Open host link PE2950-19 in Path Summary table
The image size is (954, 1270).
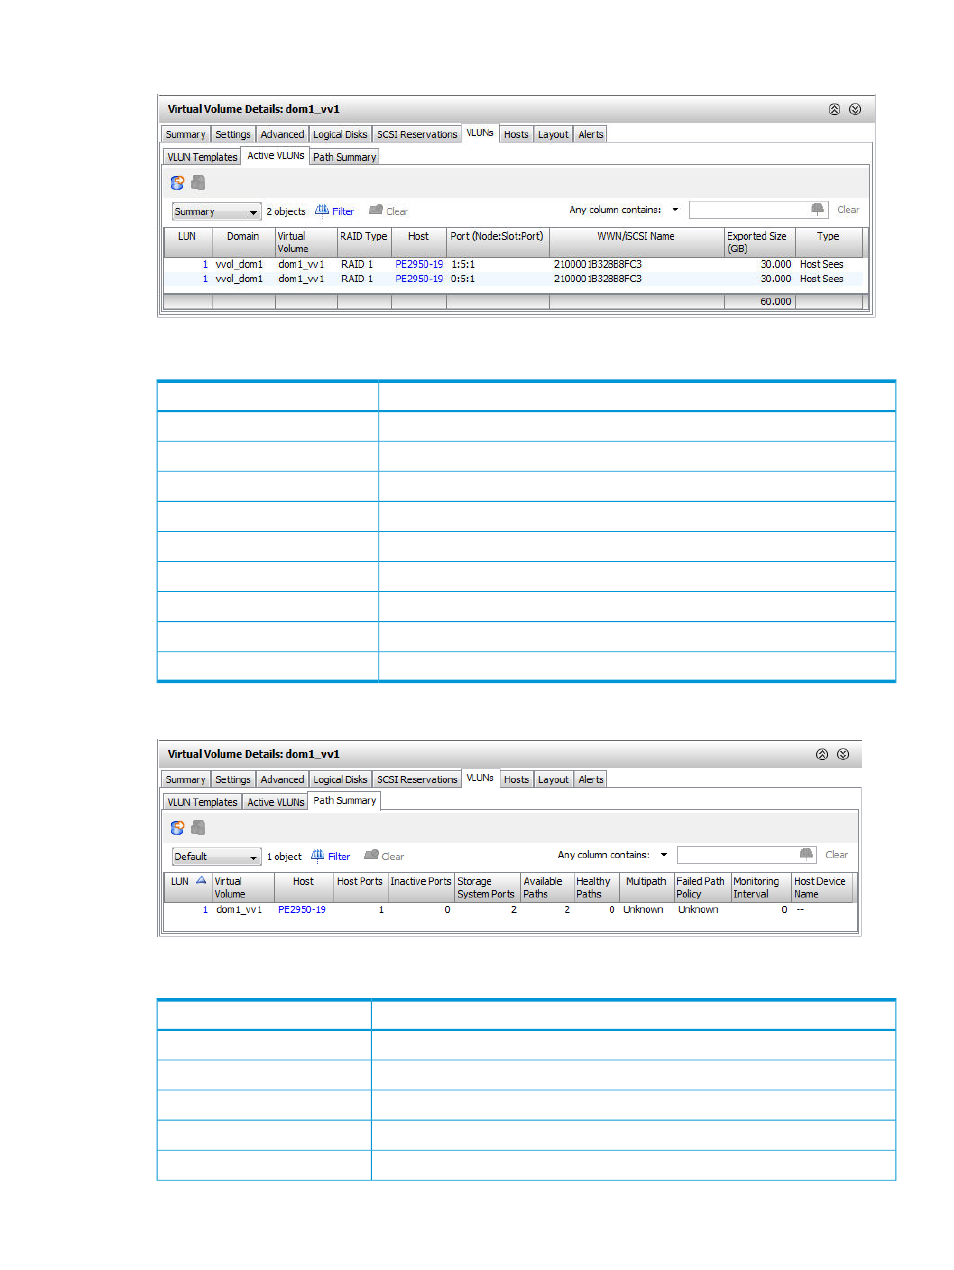pyautogui.click(x=302, y=910)
